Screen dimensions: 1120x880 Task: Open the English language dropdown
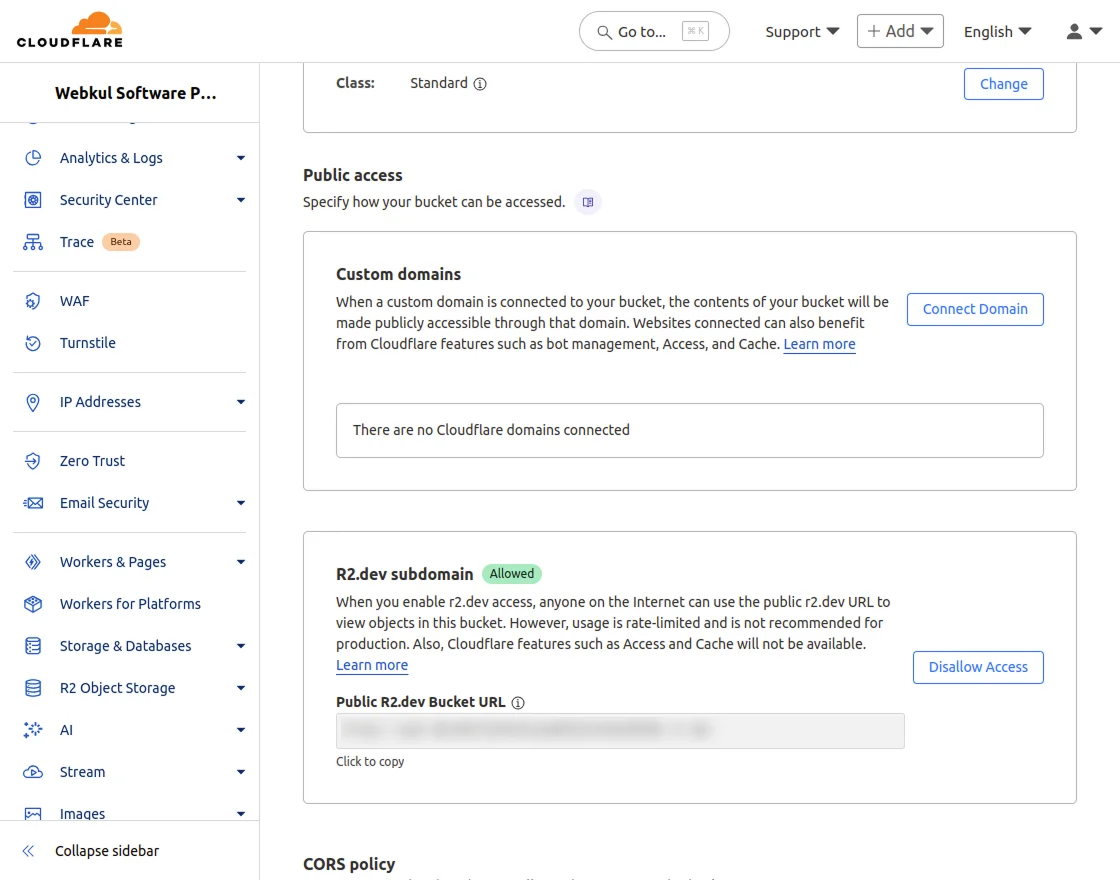click(997, 32)
